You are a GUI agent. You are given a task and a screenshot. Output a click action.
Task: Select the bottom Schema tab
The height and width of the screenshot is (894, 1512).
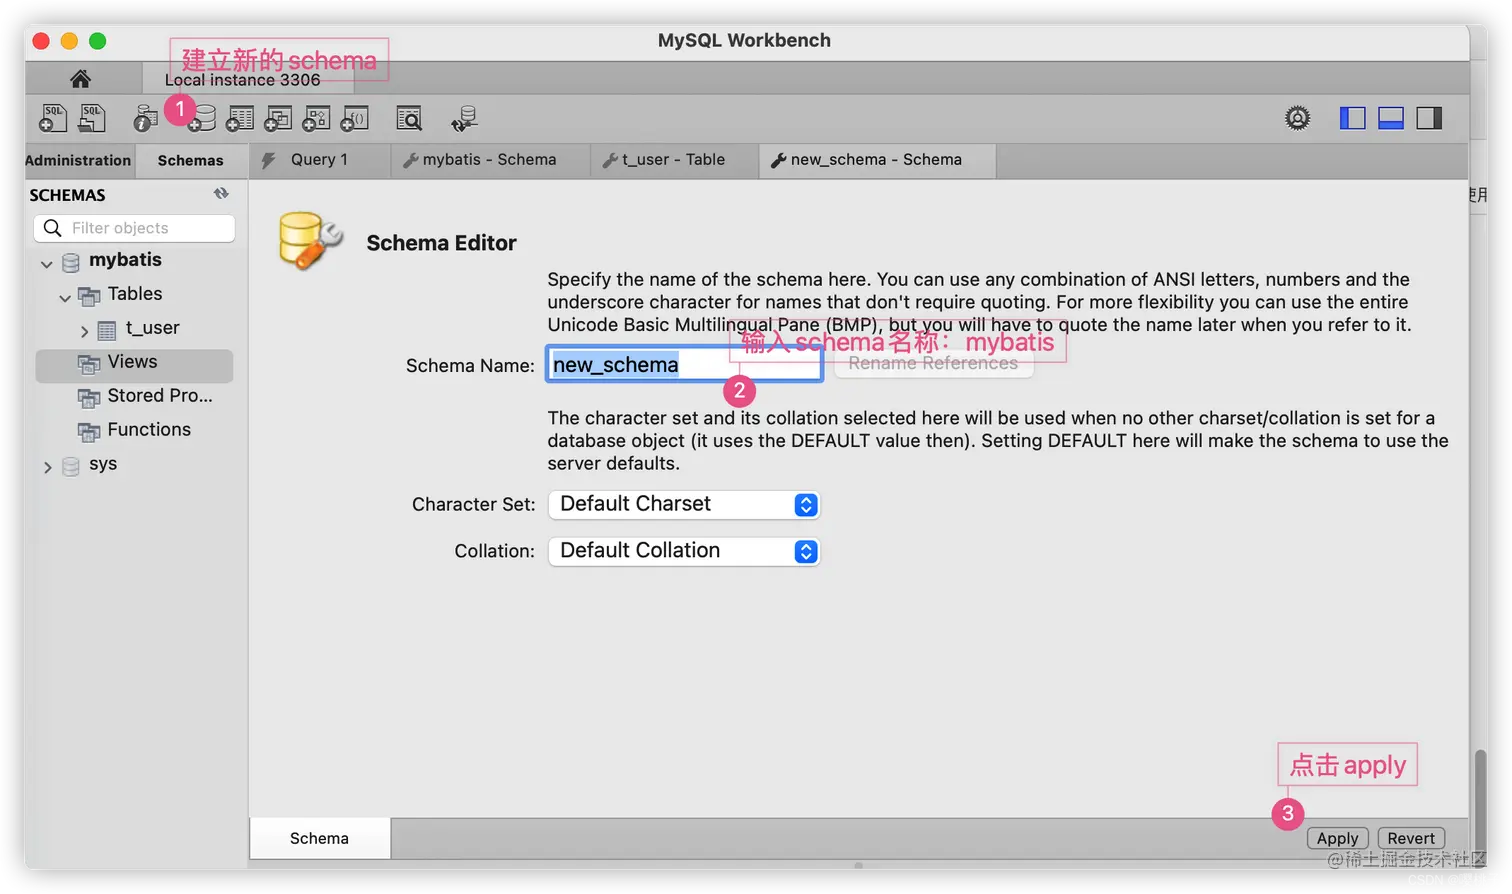tap(319, 838)
